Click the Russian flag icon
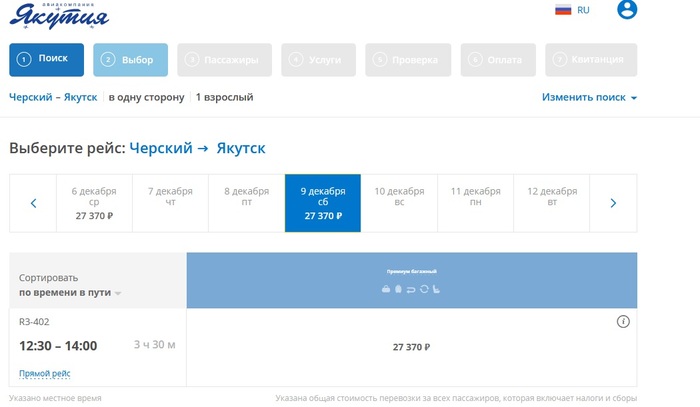700x407 pixels. [x=563, y=10]
